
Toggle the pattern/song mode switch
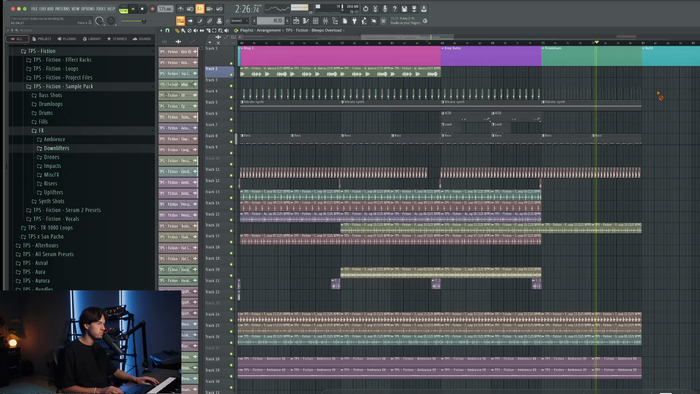[124, 9]
